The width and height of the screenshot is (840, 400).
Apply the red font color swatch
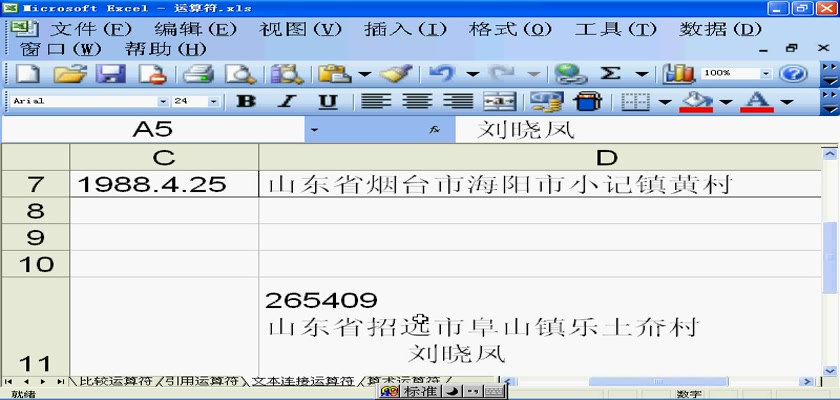coord(757,101)
